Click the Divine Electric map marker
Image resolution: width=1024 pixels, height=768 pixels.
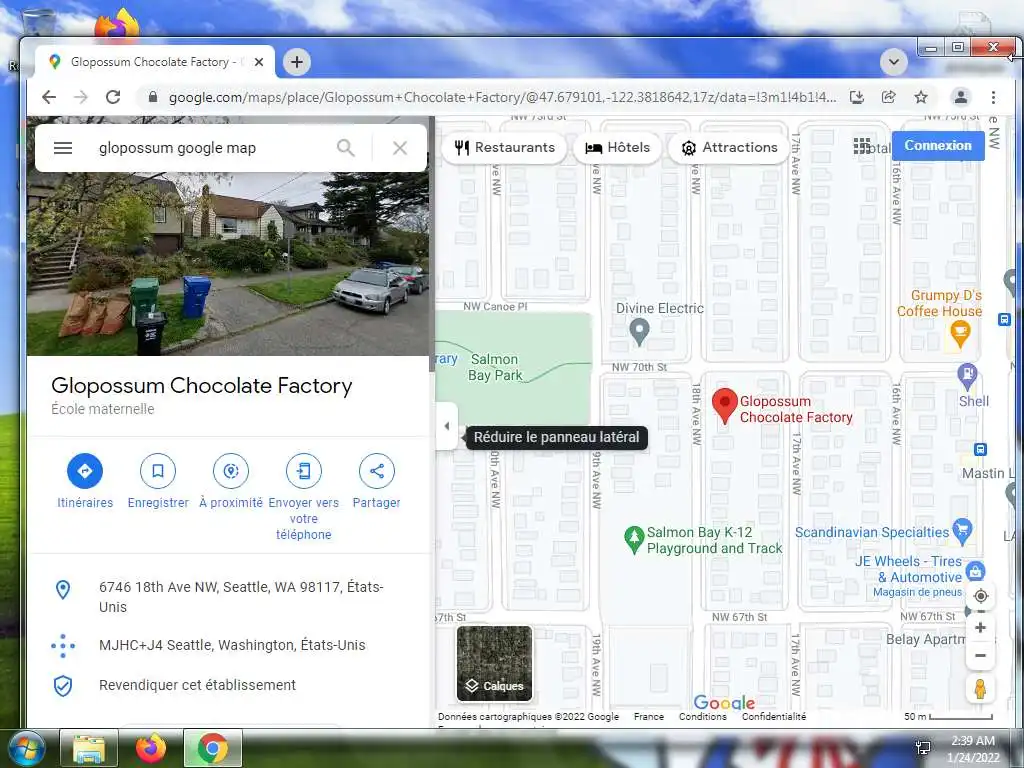point(639,330)
